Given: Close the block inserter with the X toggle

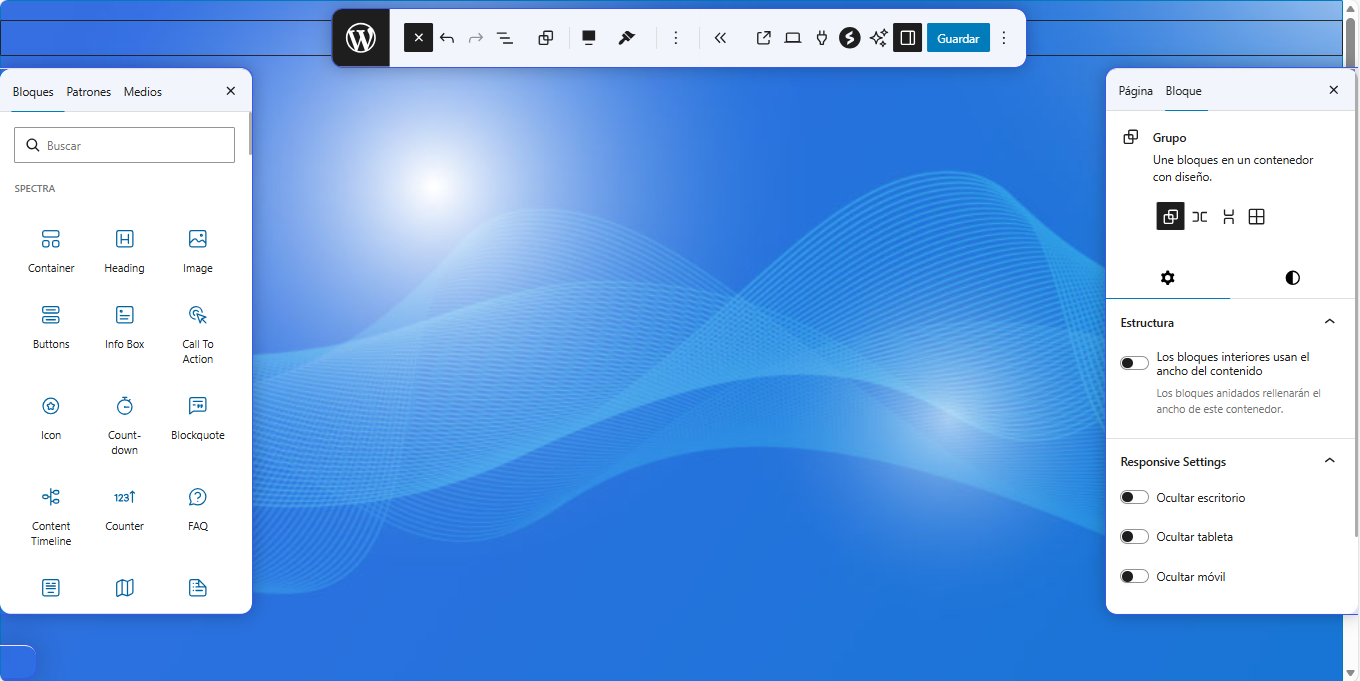Looking at the screenshot, I should 418,38.
